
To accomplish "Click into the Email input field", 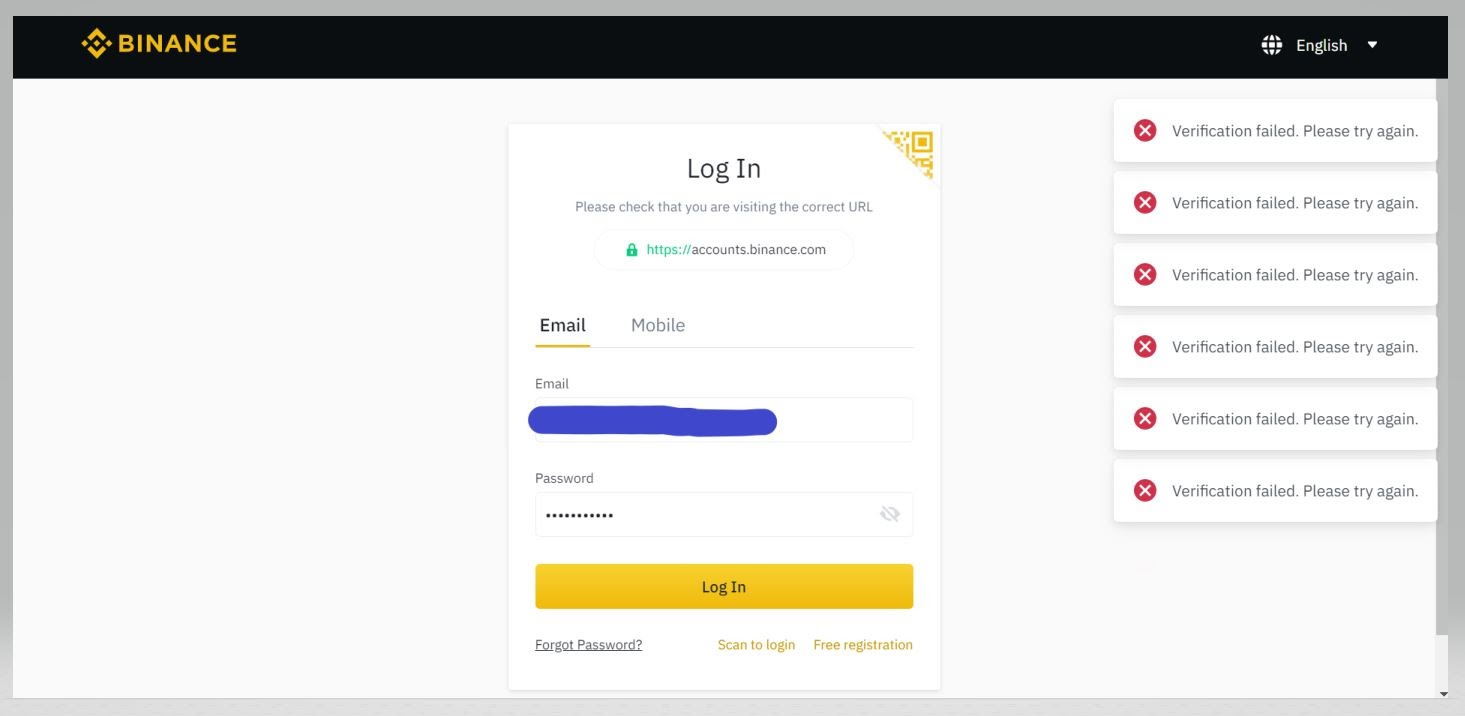I will (724, 420).
